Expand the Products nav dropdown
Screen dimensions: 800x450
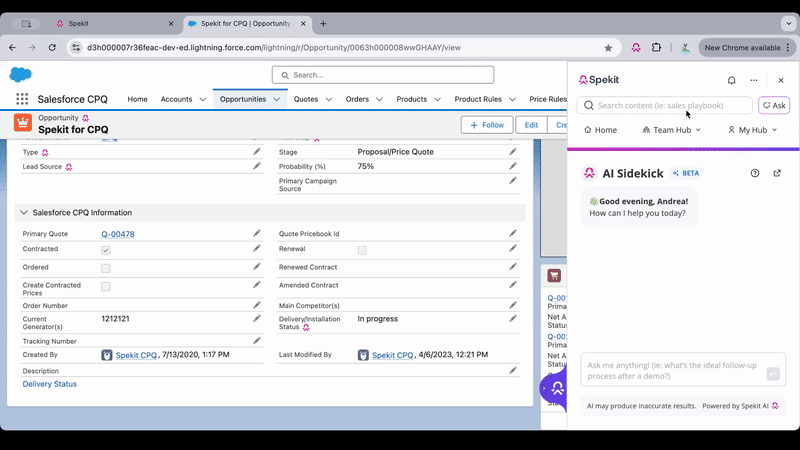point(437,99)
